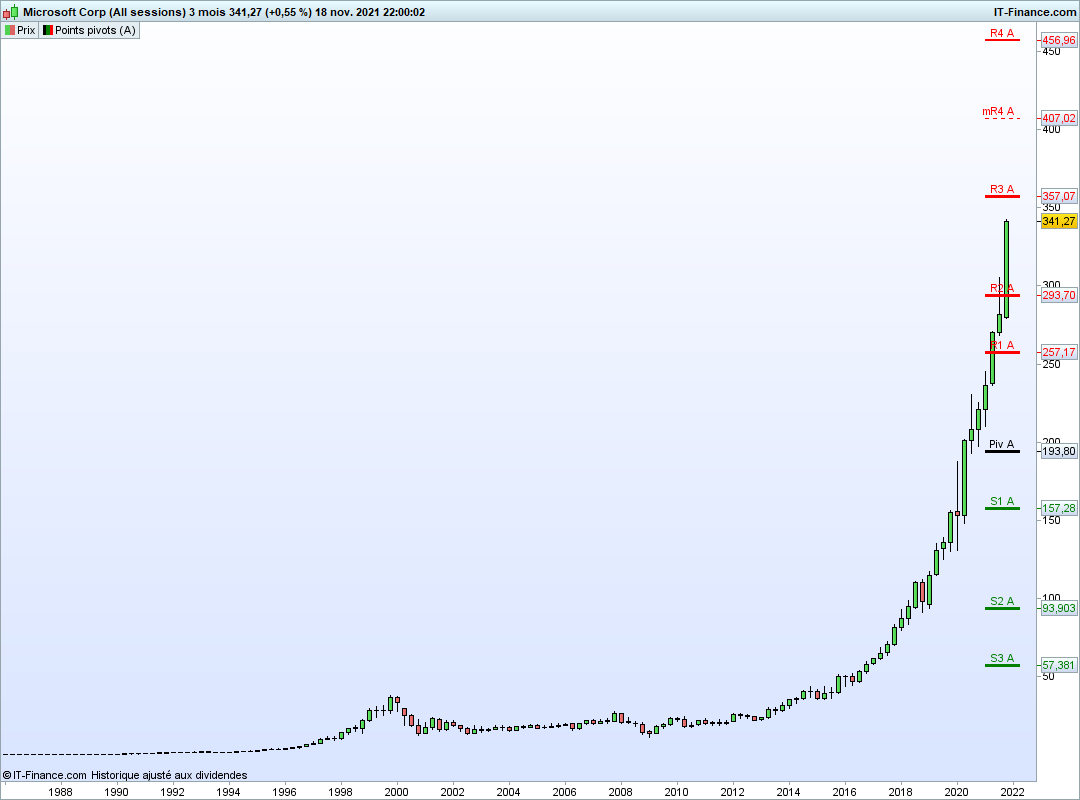
Task: Click the 257,17 price tag on axis
Action: click(1059, 352)
